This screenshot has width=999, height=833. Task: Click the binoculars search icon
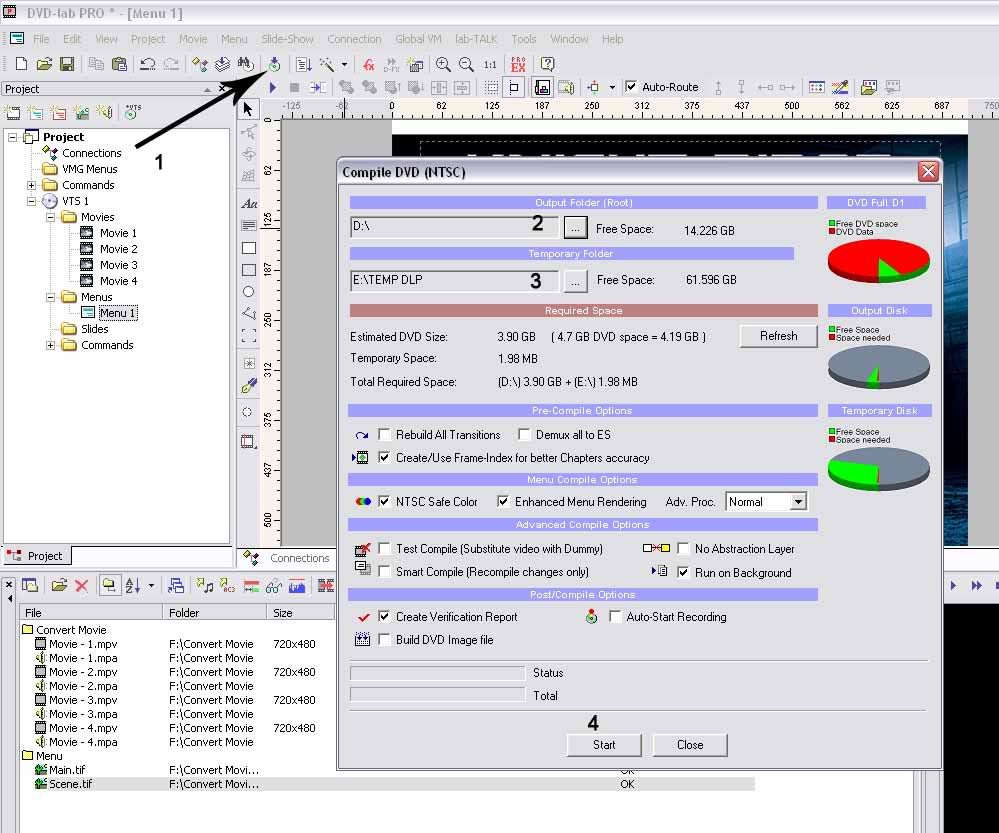point(245,64)
